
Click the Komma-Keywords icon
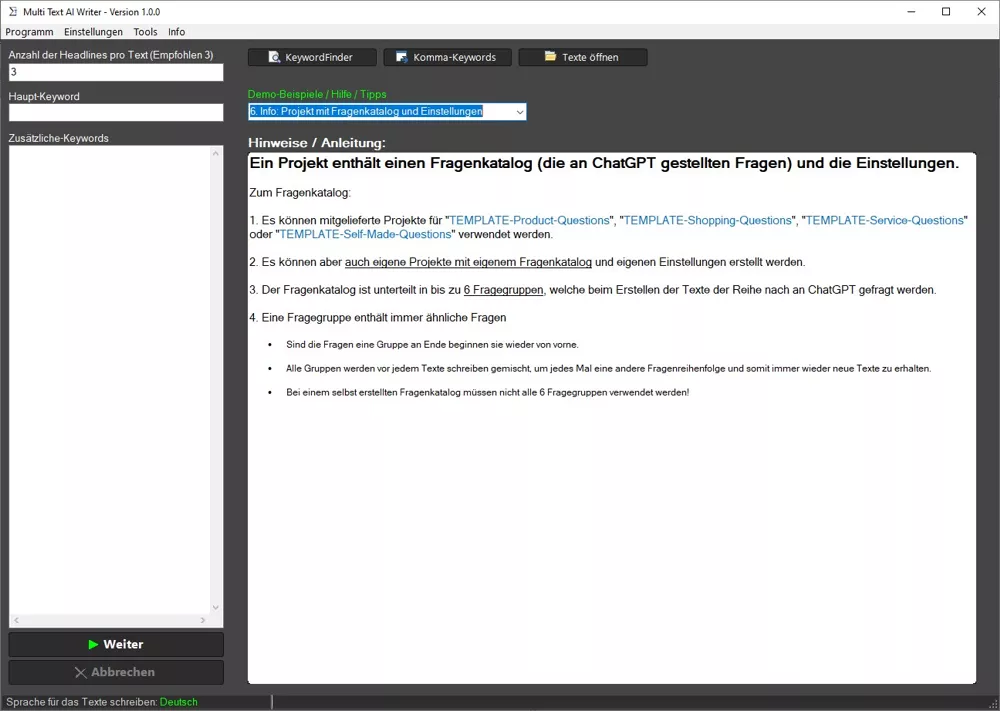tap(402, 57)
